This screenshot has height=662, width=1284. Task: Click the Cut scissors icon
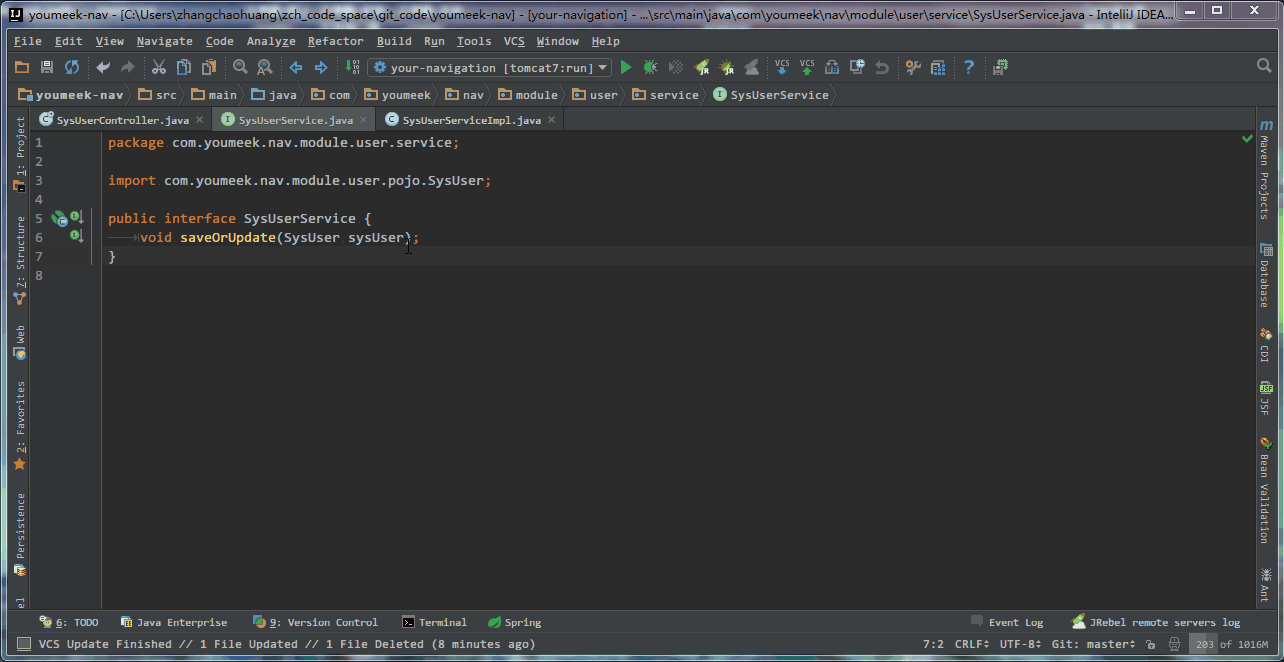click(158, 67)
